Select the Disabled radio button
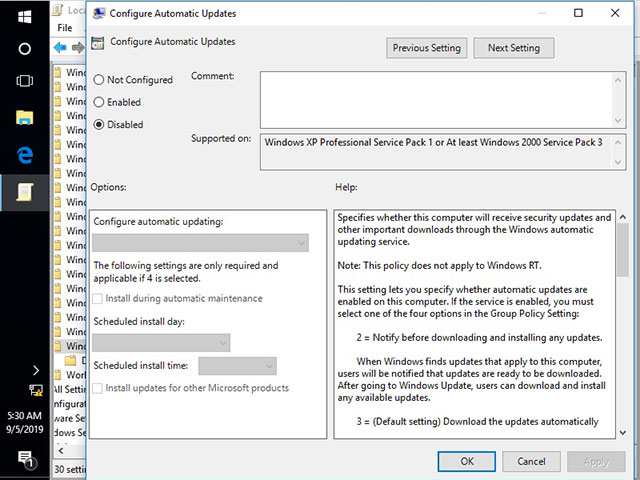This screenshot has height=480, width=640. tap(99, 124)
